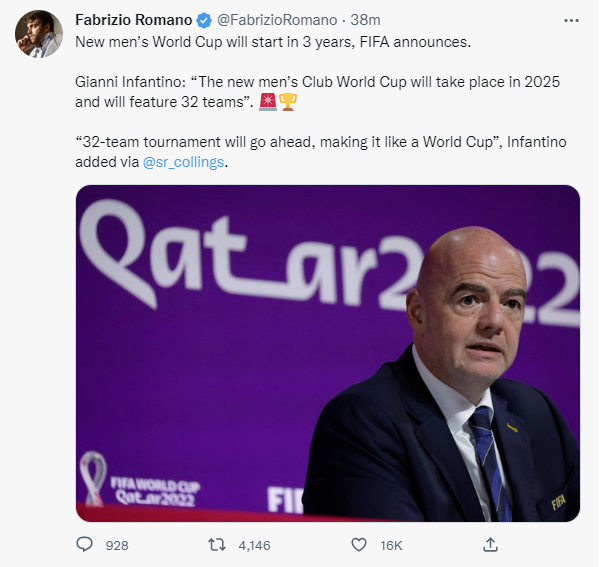The width and height of the screenshot is (614, 567).
Task: Click the share upload icon
Action: [x=490, y=545]
